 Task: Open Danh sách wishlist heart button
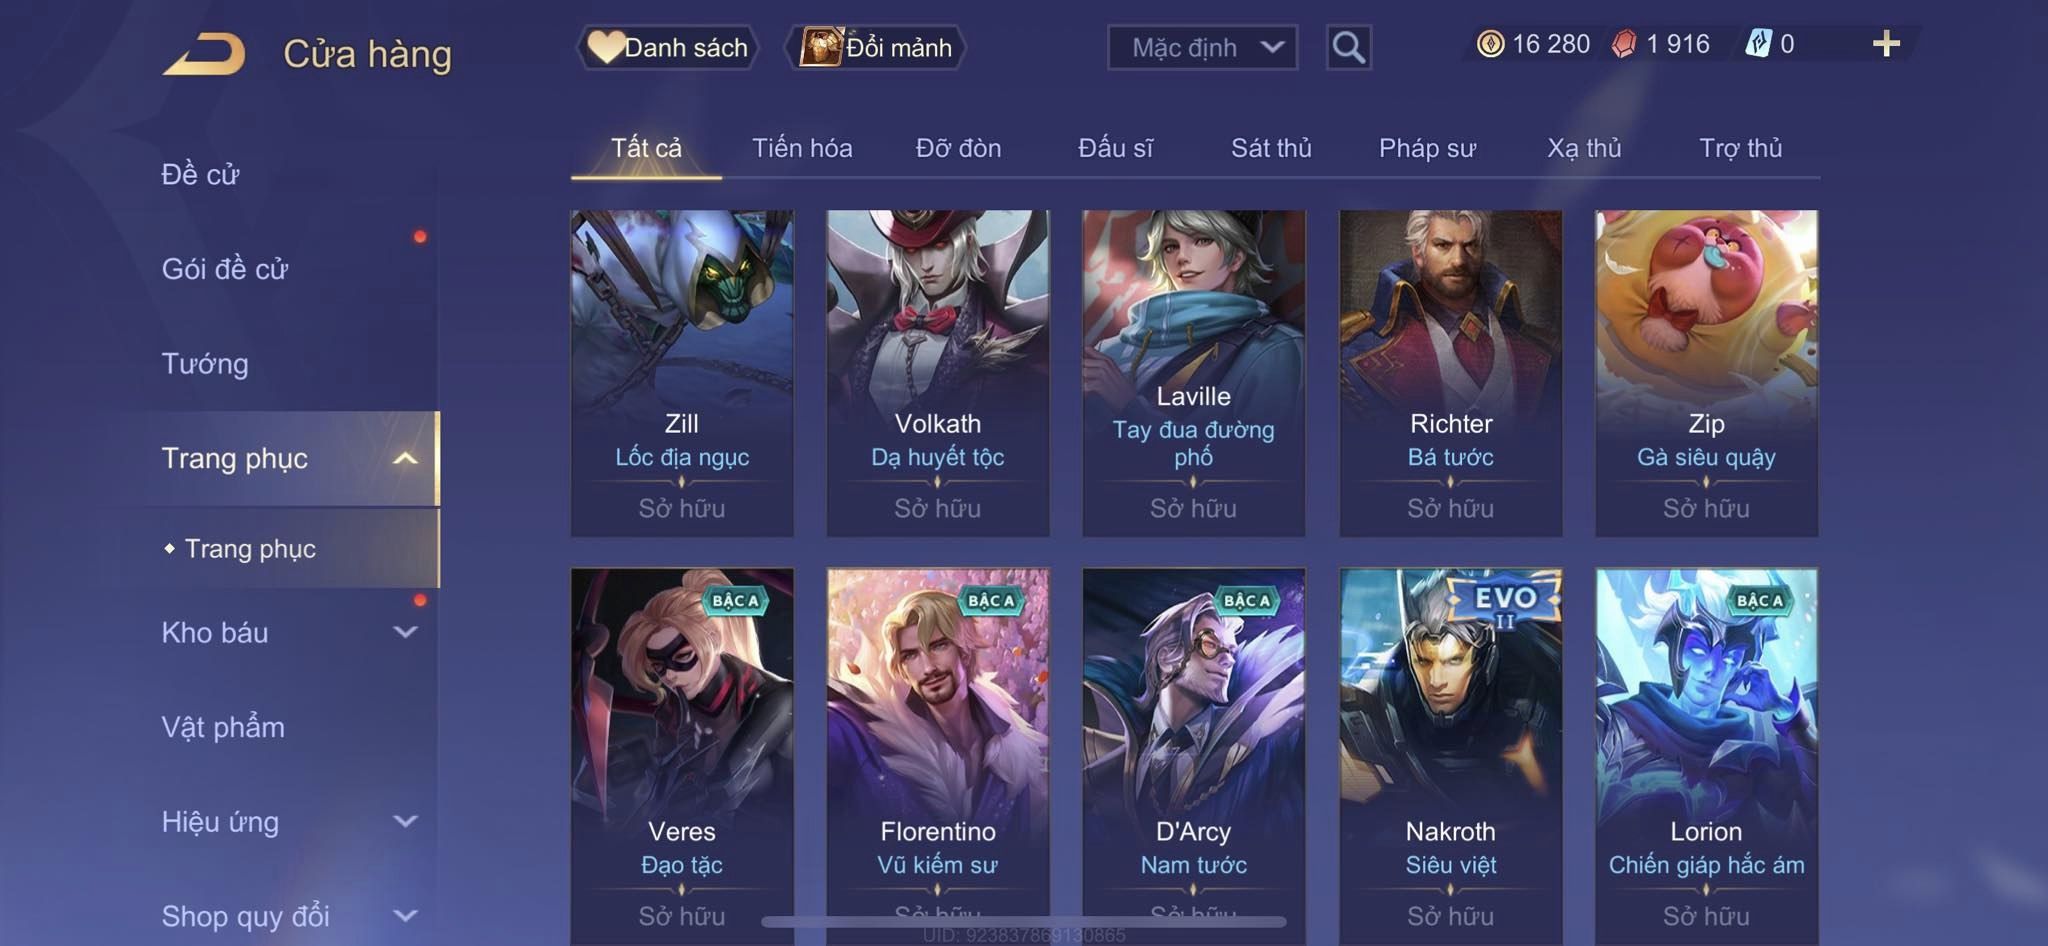coord(667,47)
